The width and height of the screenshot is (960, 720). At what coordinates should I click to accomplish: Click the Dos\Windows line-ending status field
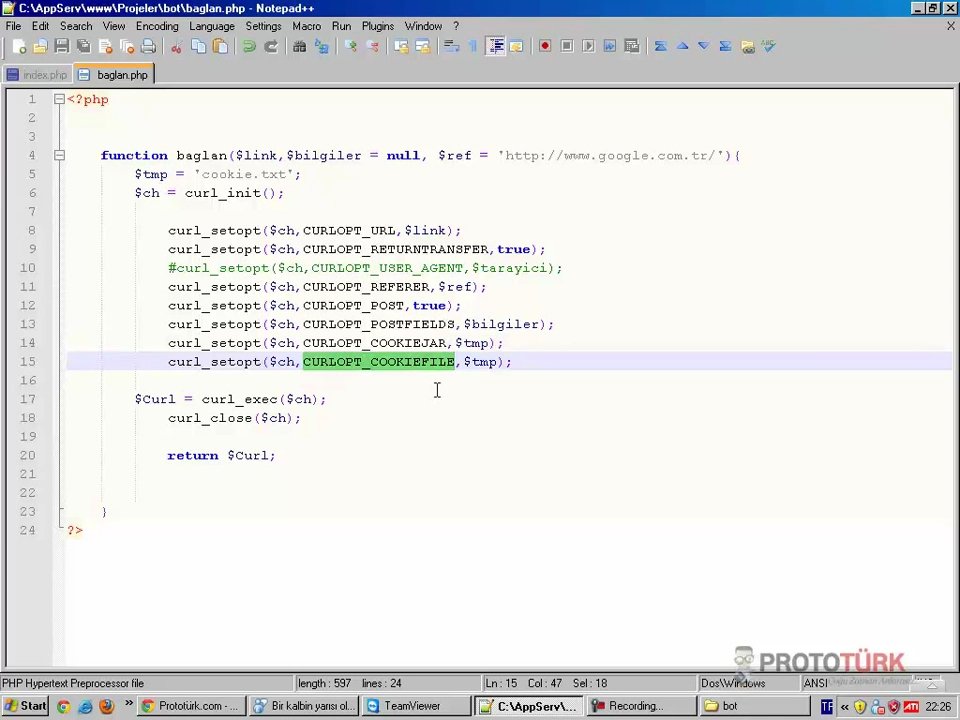(750, 683)
